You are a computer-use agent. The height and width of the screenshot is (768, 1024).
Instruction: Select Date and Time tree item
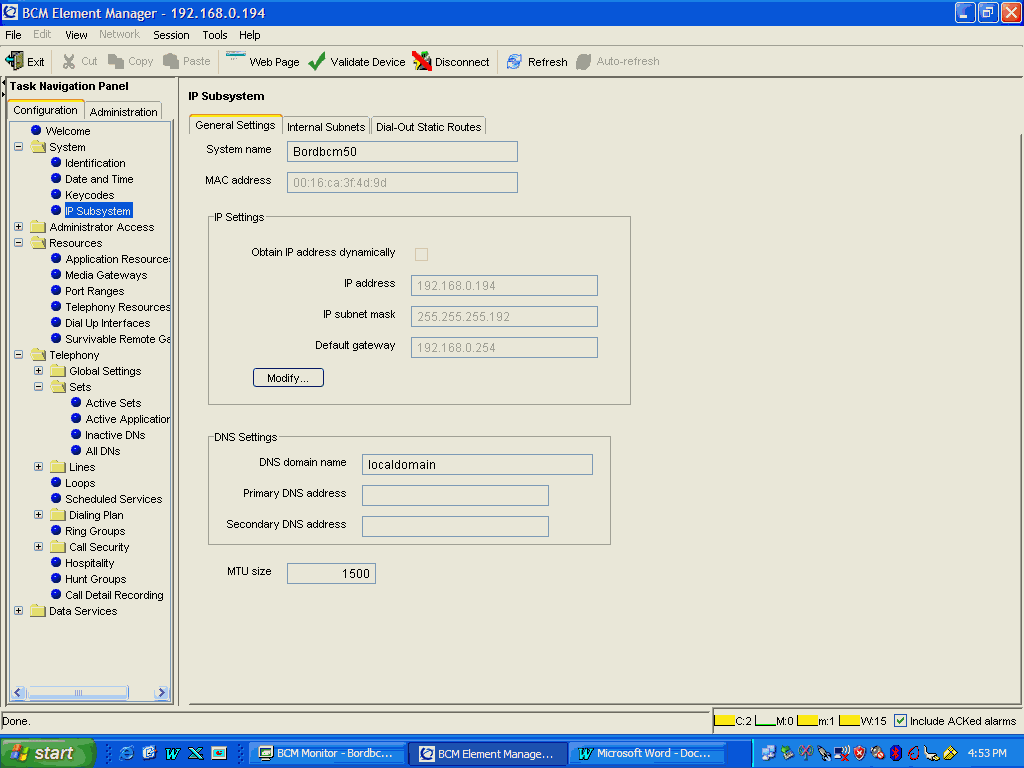click(x=99, y=179)
